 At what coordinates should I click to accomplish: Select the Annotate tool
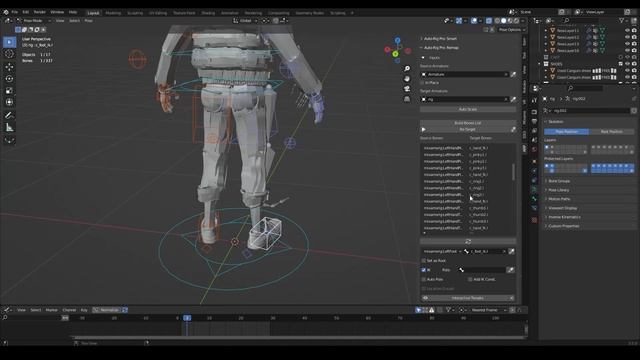[9, 116]
